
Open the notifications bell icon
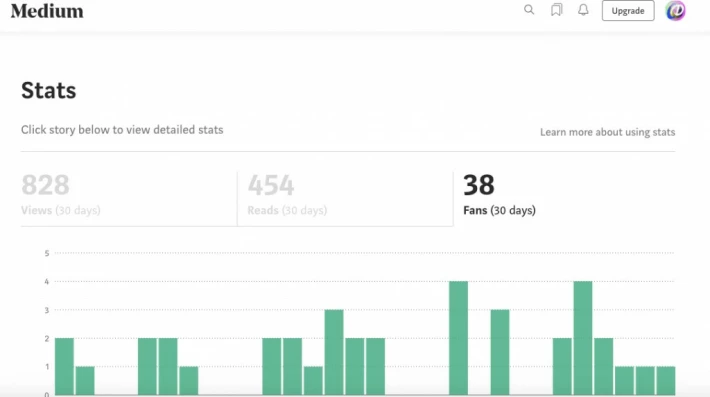tap(583, 10)
